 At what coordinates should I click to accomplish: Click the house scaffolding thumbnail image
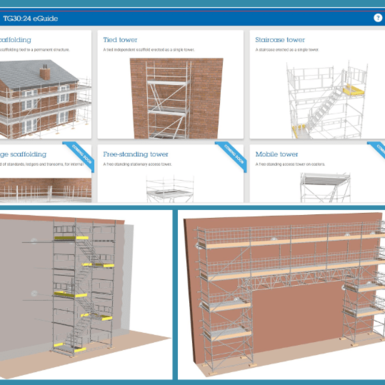[45, 99]
